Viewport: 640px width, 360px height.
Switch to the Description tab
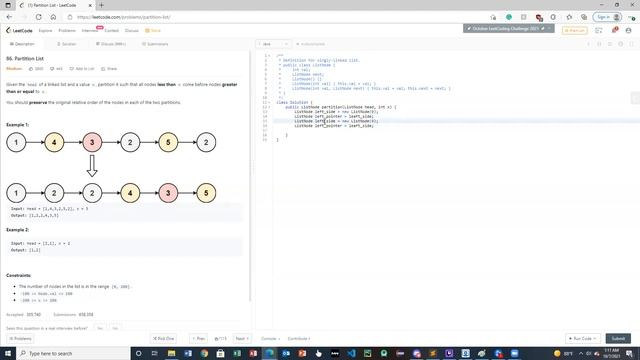(22, 44)
